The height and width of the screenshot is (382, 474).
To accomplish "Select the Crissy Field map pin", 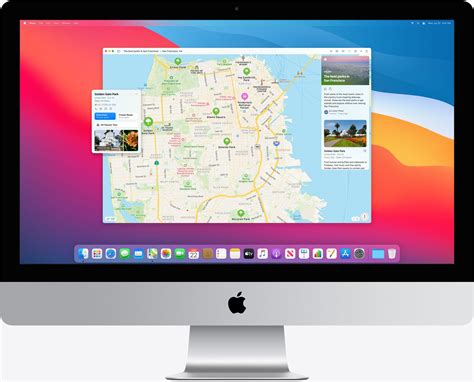I will point(178,62).
